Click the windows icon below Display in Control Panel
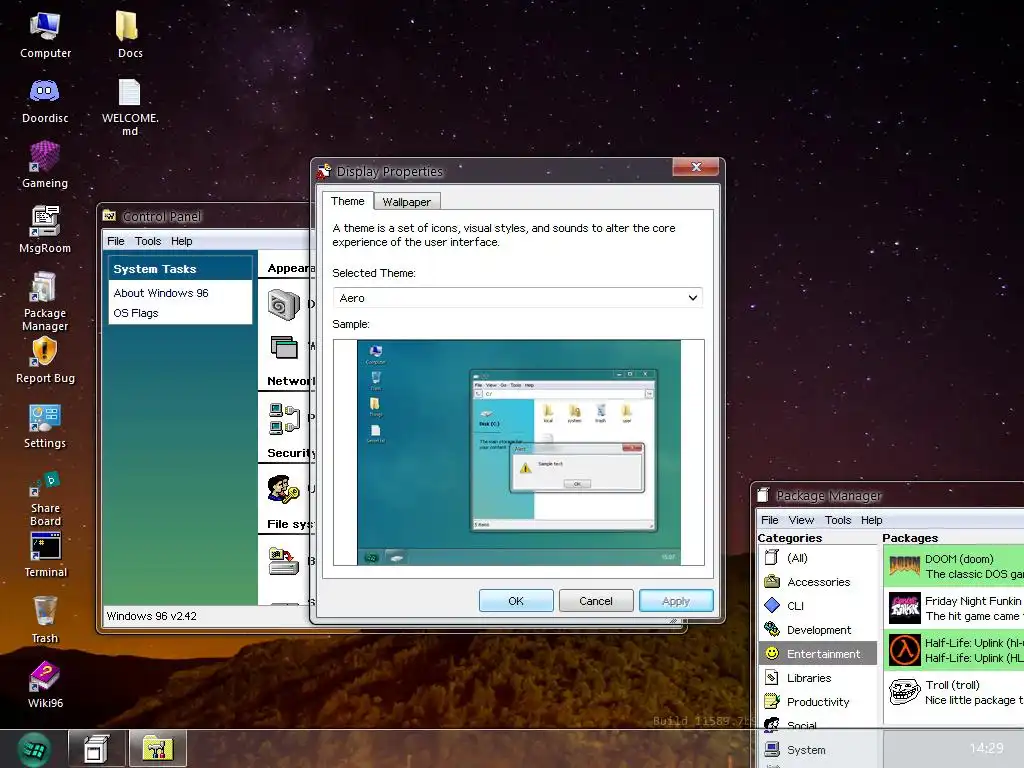The image size is (1024, 768). click(x=284, y=347)
